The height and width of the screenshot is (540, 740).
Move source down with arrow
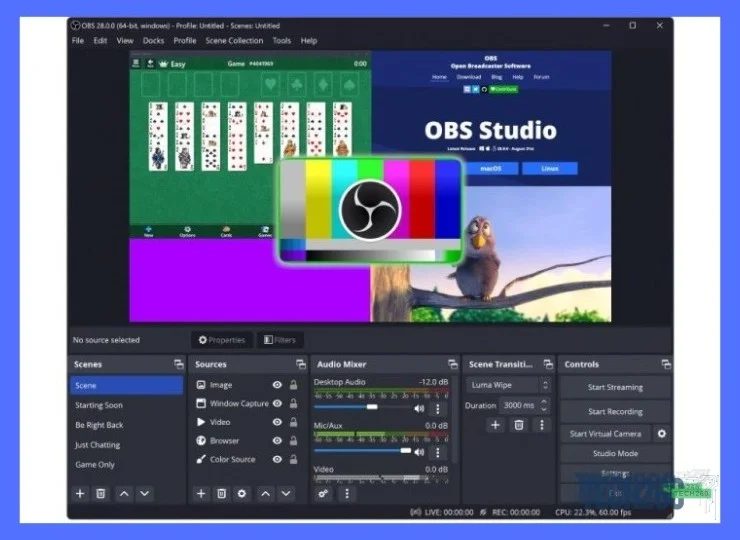pyautogui.click(x=286, y=494)
